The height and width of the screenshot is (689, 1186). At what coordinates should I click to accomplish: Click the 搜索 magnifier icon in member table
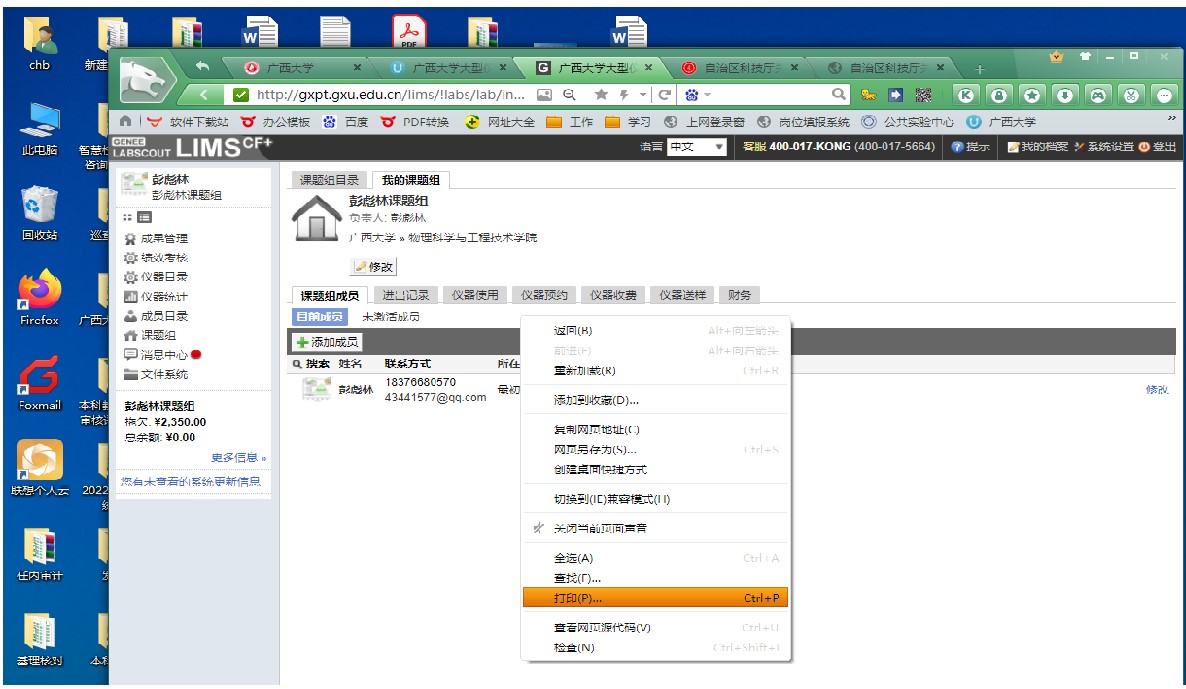click(x=297, y=364)
